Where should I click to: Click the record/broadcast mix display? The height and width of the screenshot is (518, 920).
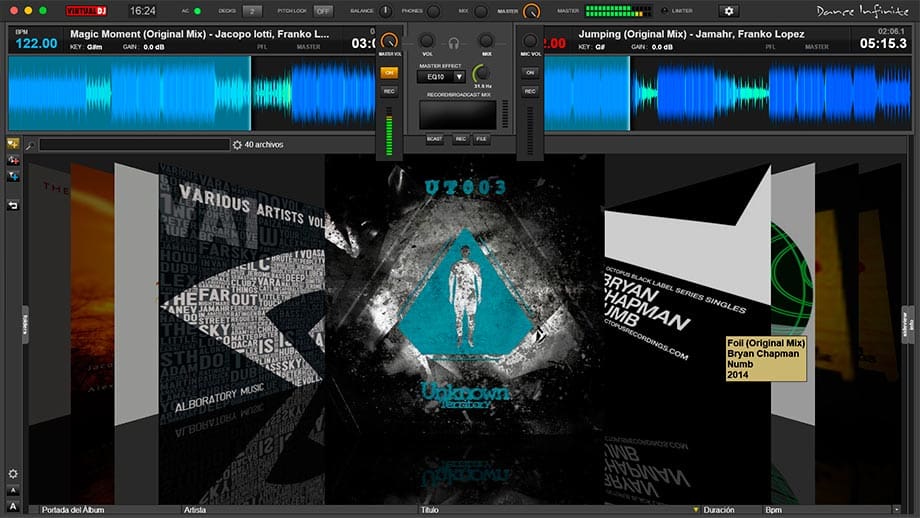click(458, 114)
